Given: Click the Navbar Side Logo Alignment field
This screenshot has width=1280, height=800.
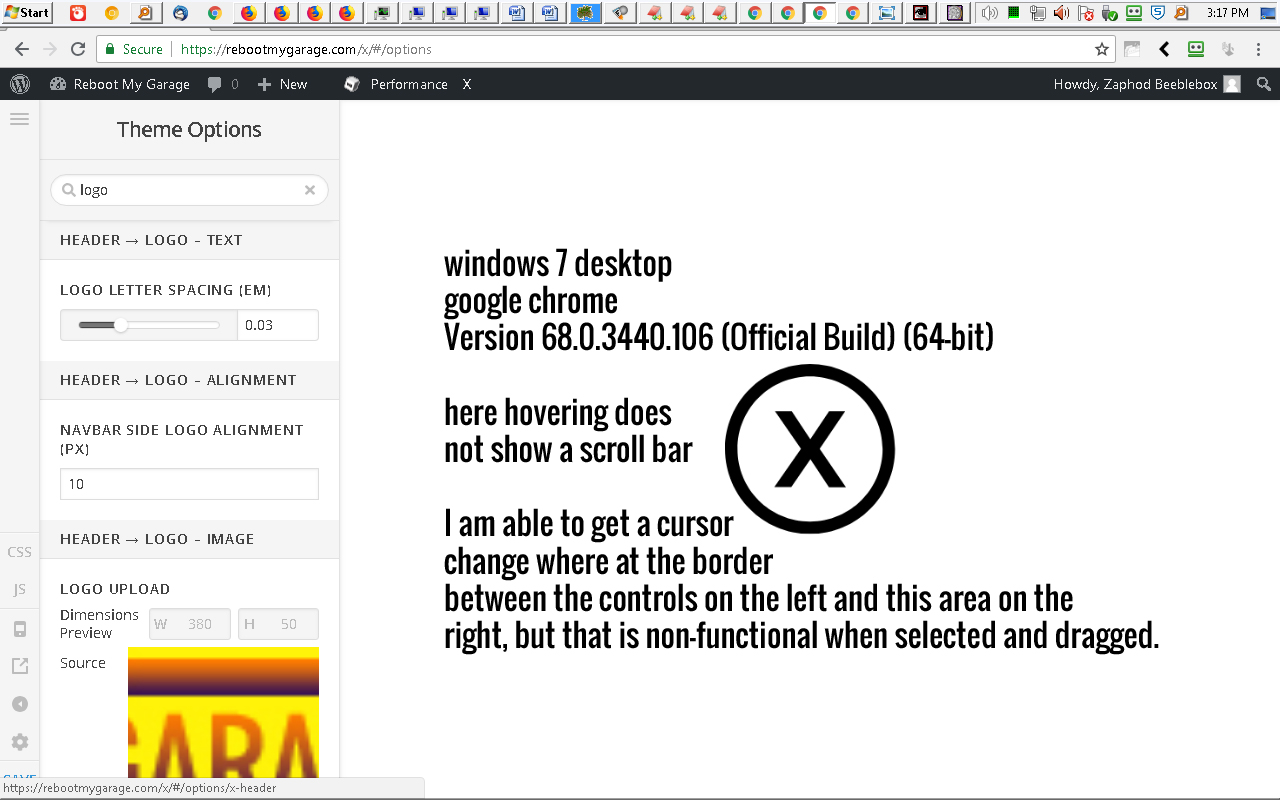Looking at the screenshot, I should click(x=189, y=484).
